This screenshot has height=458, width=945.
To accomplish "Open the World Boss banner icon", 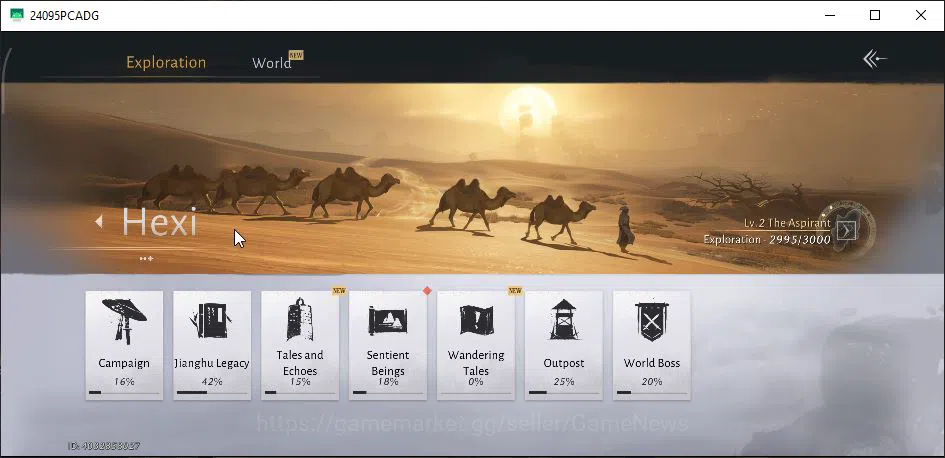I will pyautogui.click(x=651, y=321).
